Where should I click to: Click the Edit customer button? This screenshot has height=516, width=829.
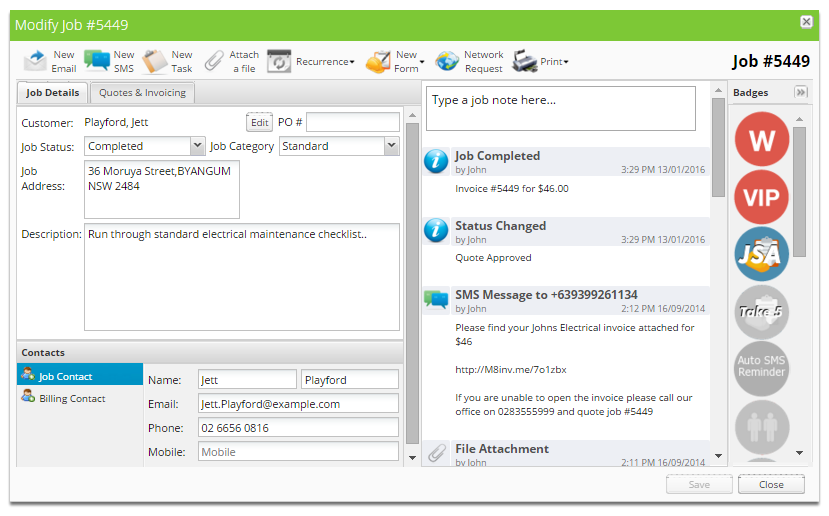coord(259,122)
